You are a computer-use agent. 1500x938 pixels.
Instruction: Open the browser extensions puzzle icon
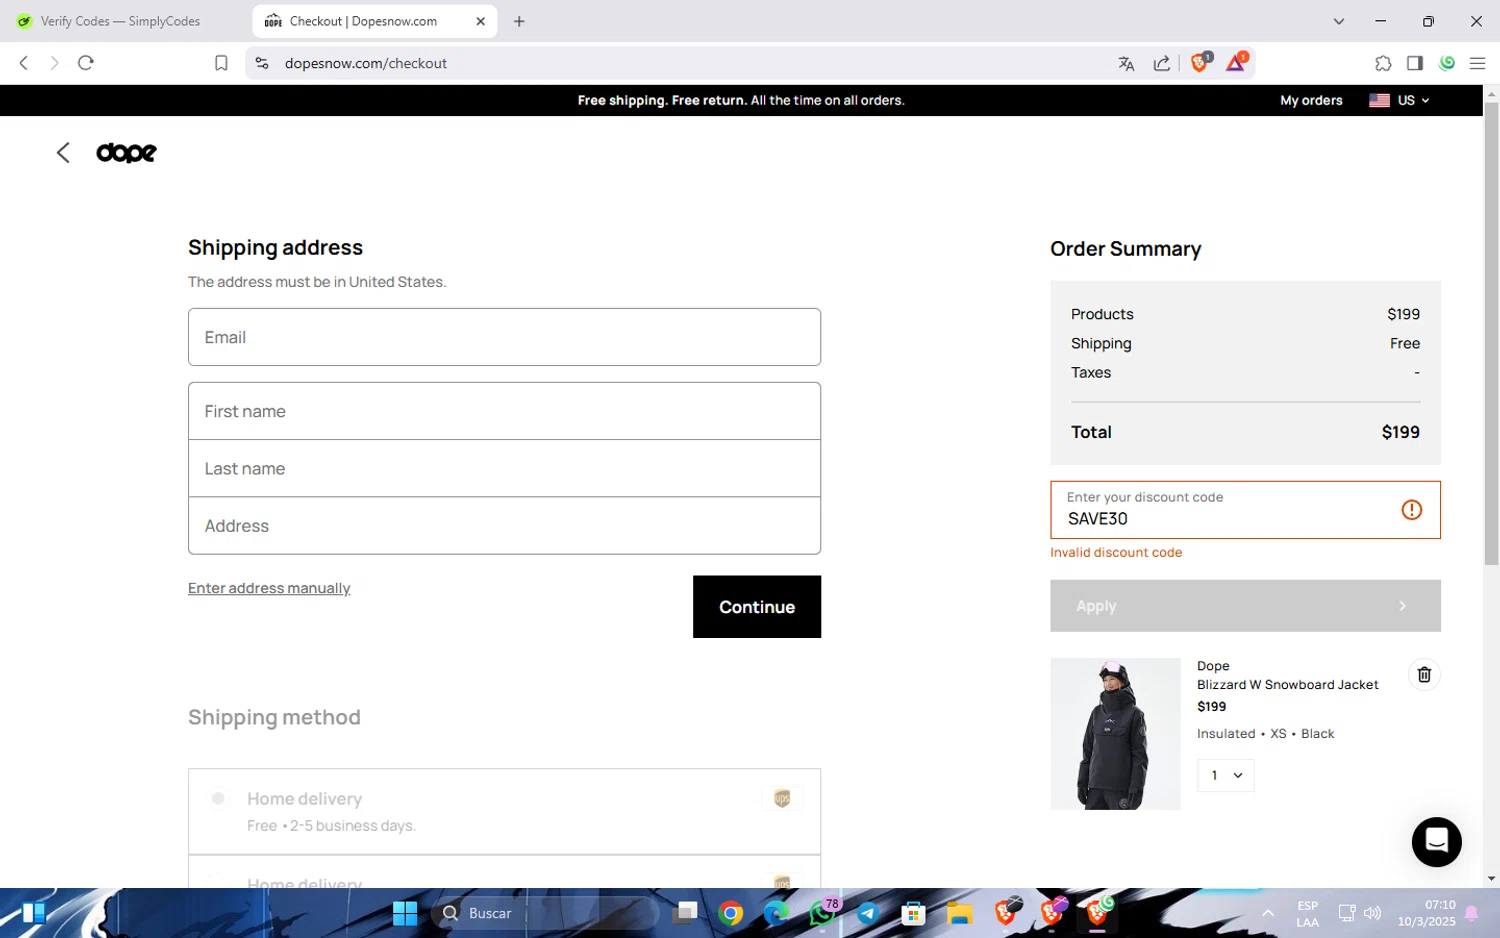[x=1383, y=63]
